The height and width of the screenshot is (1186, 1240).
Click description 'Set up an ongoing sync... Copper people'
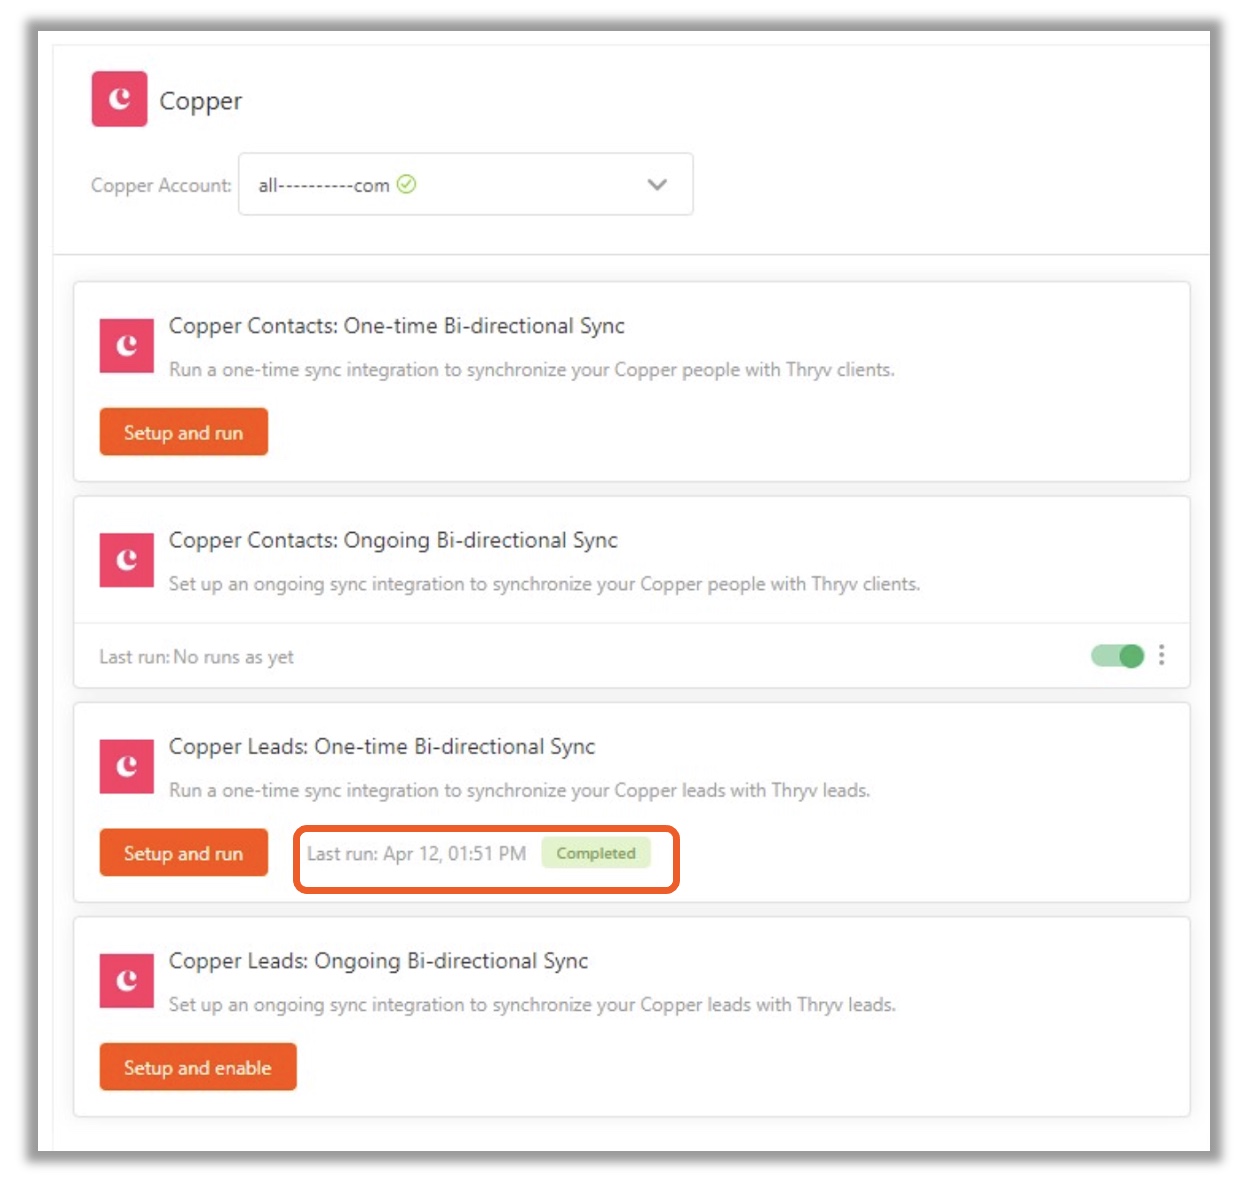(x=544, y=584)
